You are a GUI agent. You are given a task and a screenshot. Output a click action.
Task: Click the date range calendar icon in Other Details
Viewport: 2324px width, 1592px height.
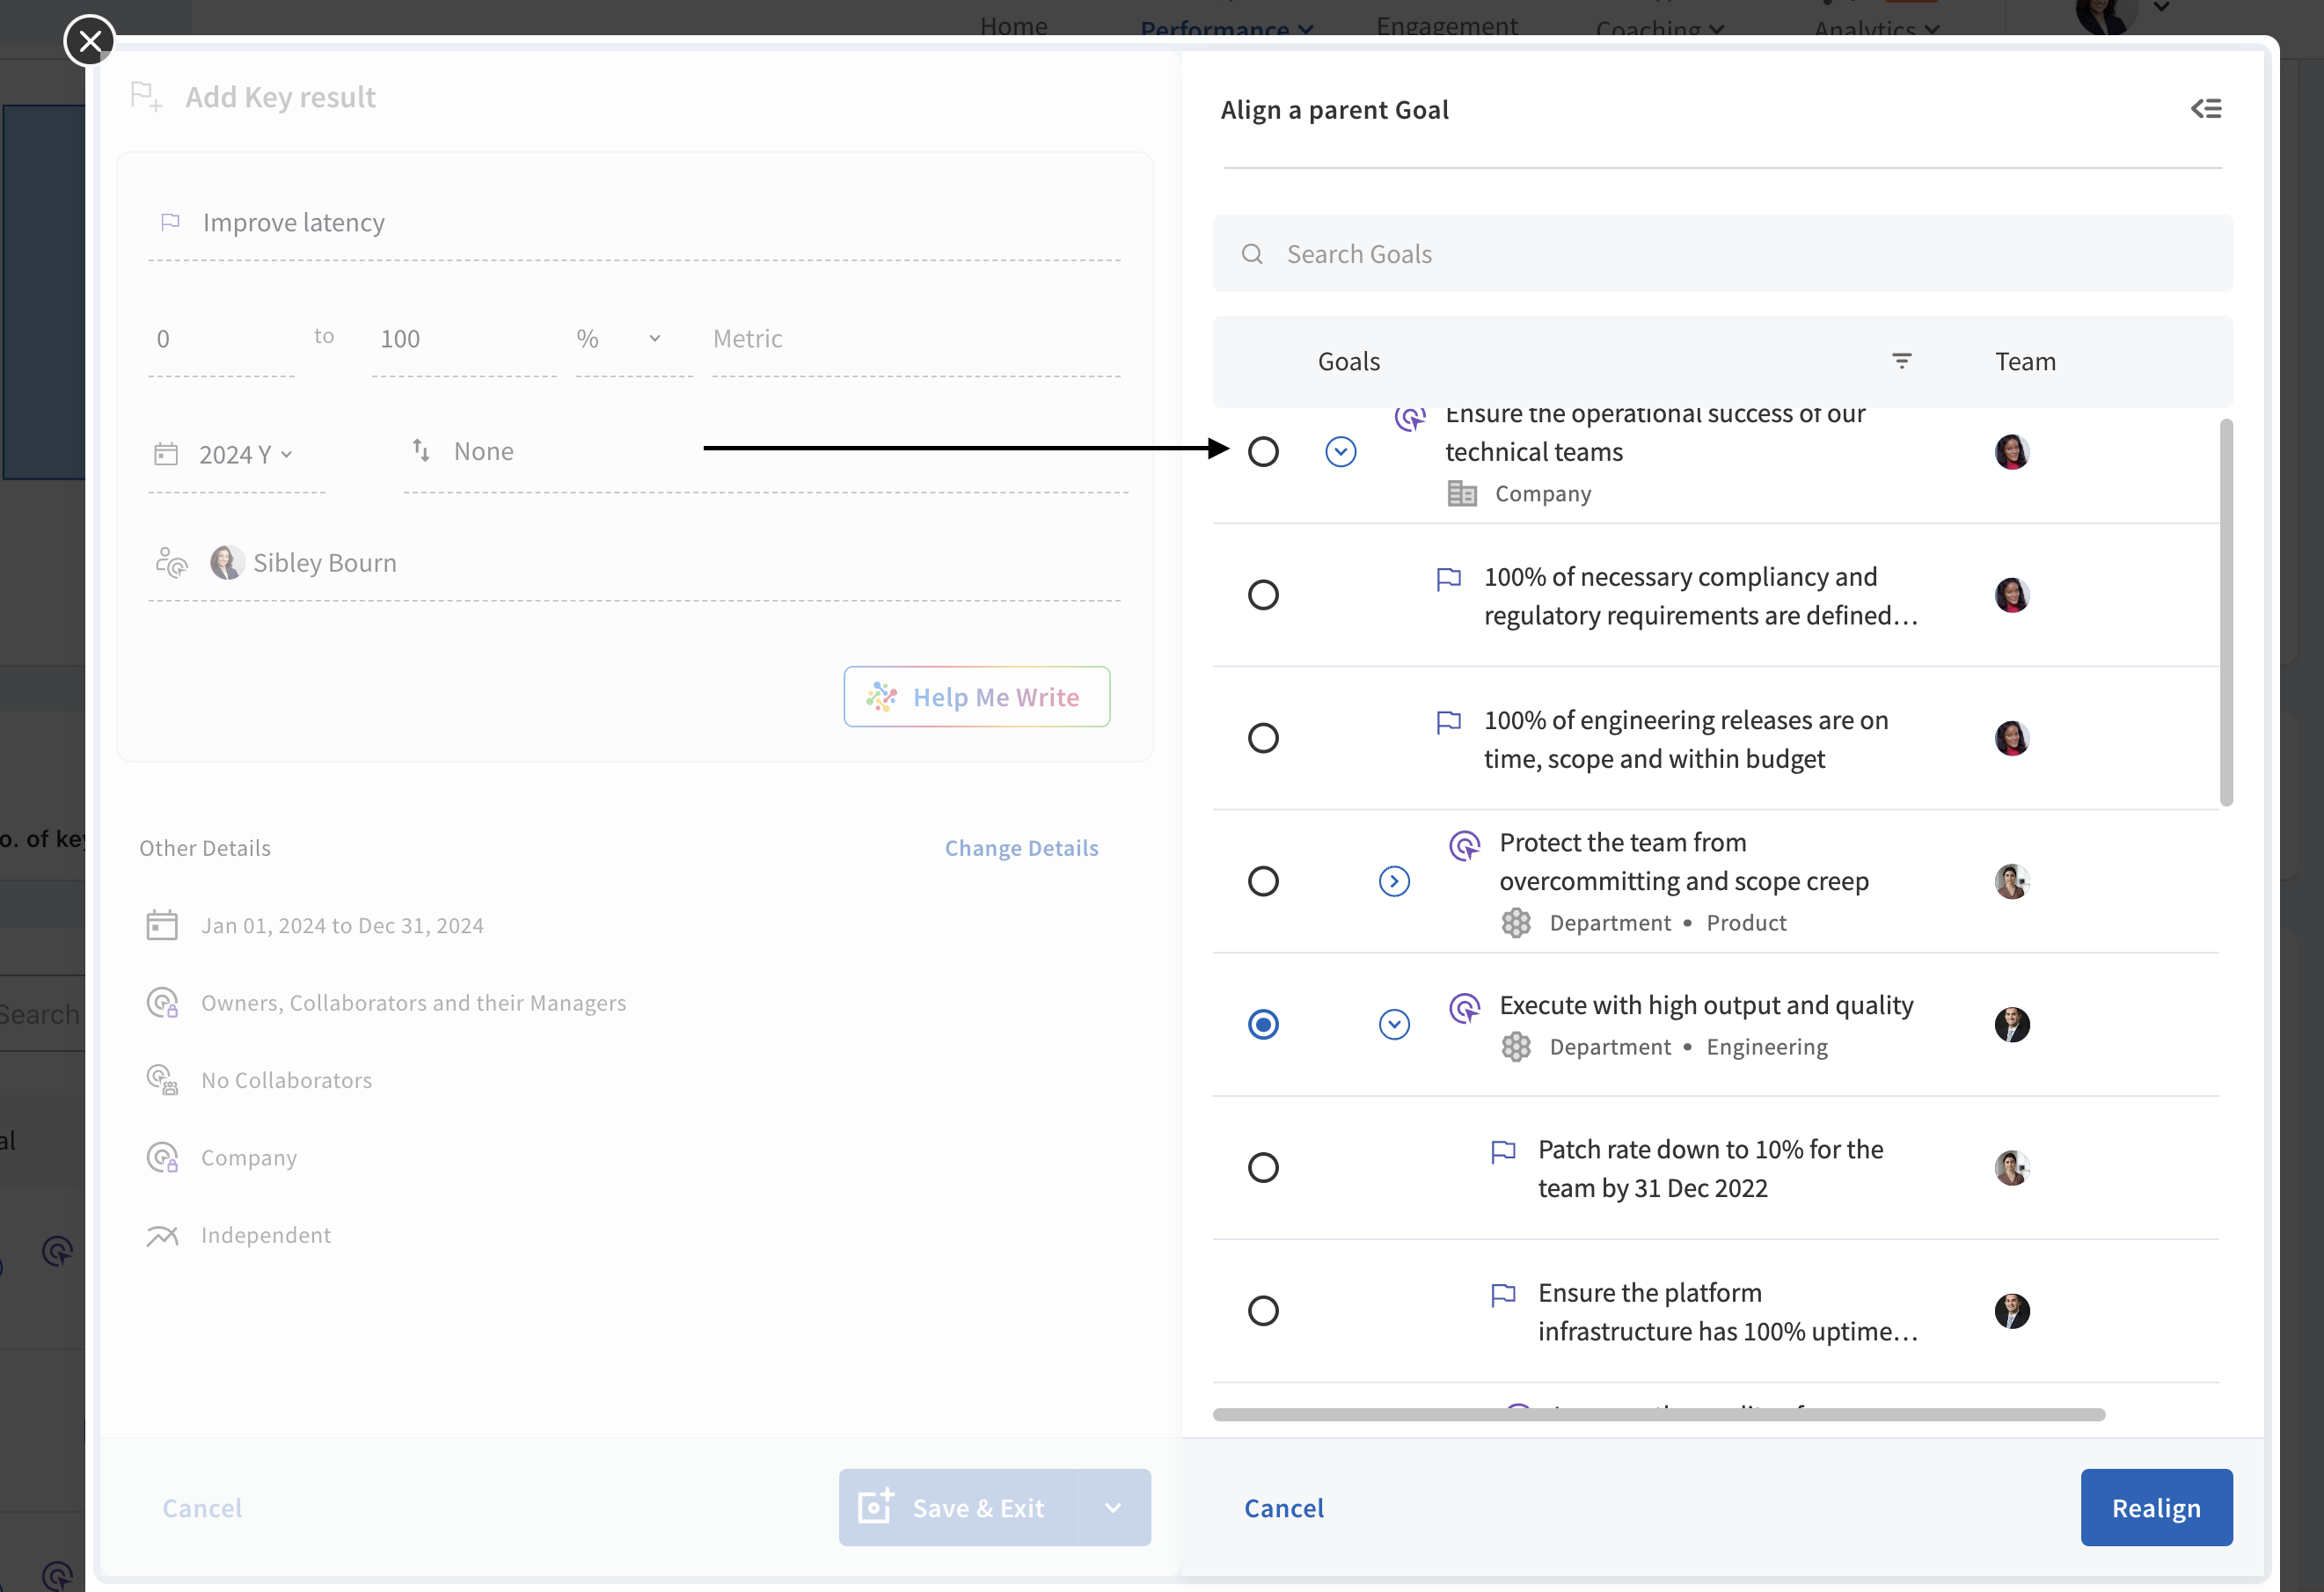[162, 925]
